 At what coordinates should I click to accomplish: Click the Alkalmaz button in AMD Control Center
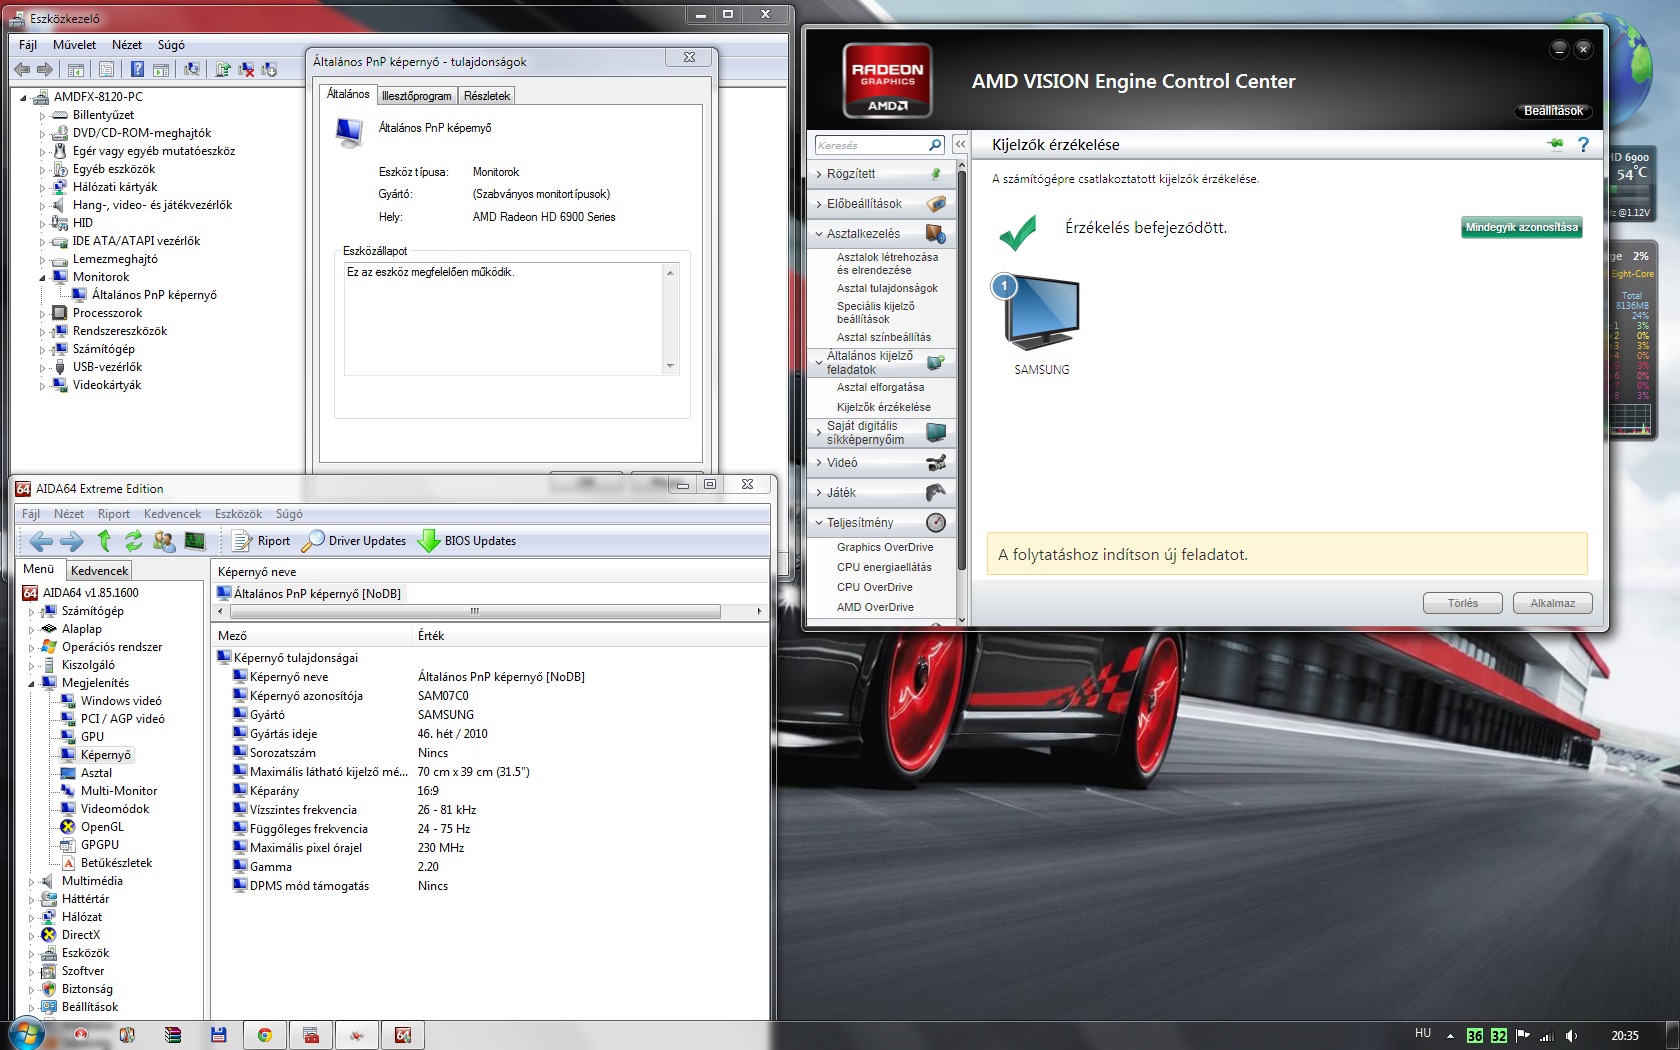(x=1552, y=603)
